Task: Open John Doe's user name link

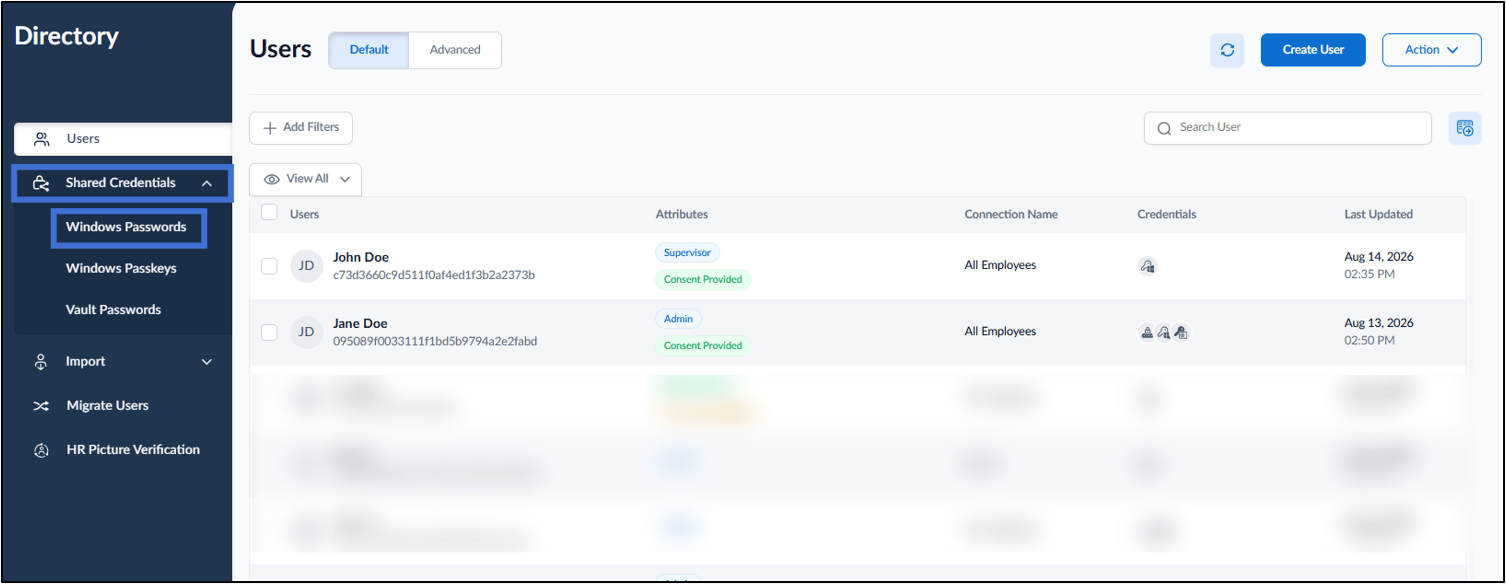Action: [361, 258]
